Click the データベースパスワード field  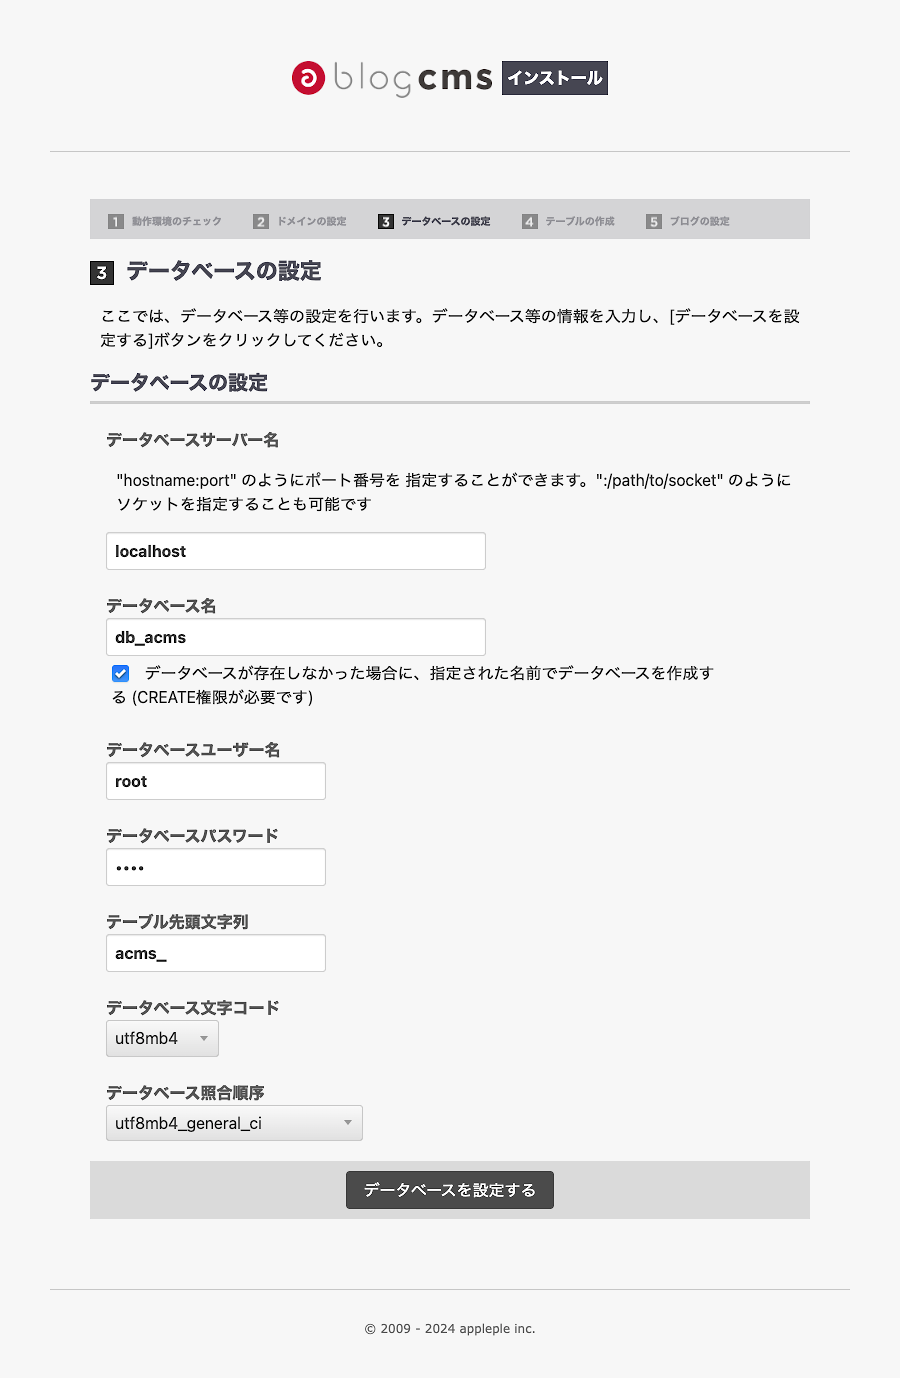pos(216,867)
